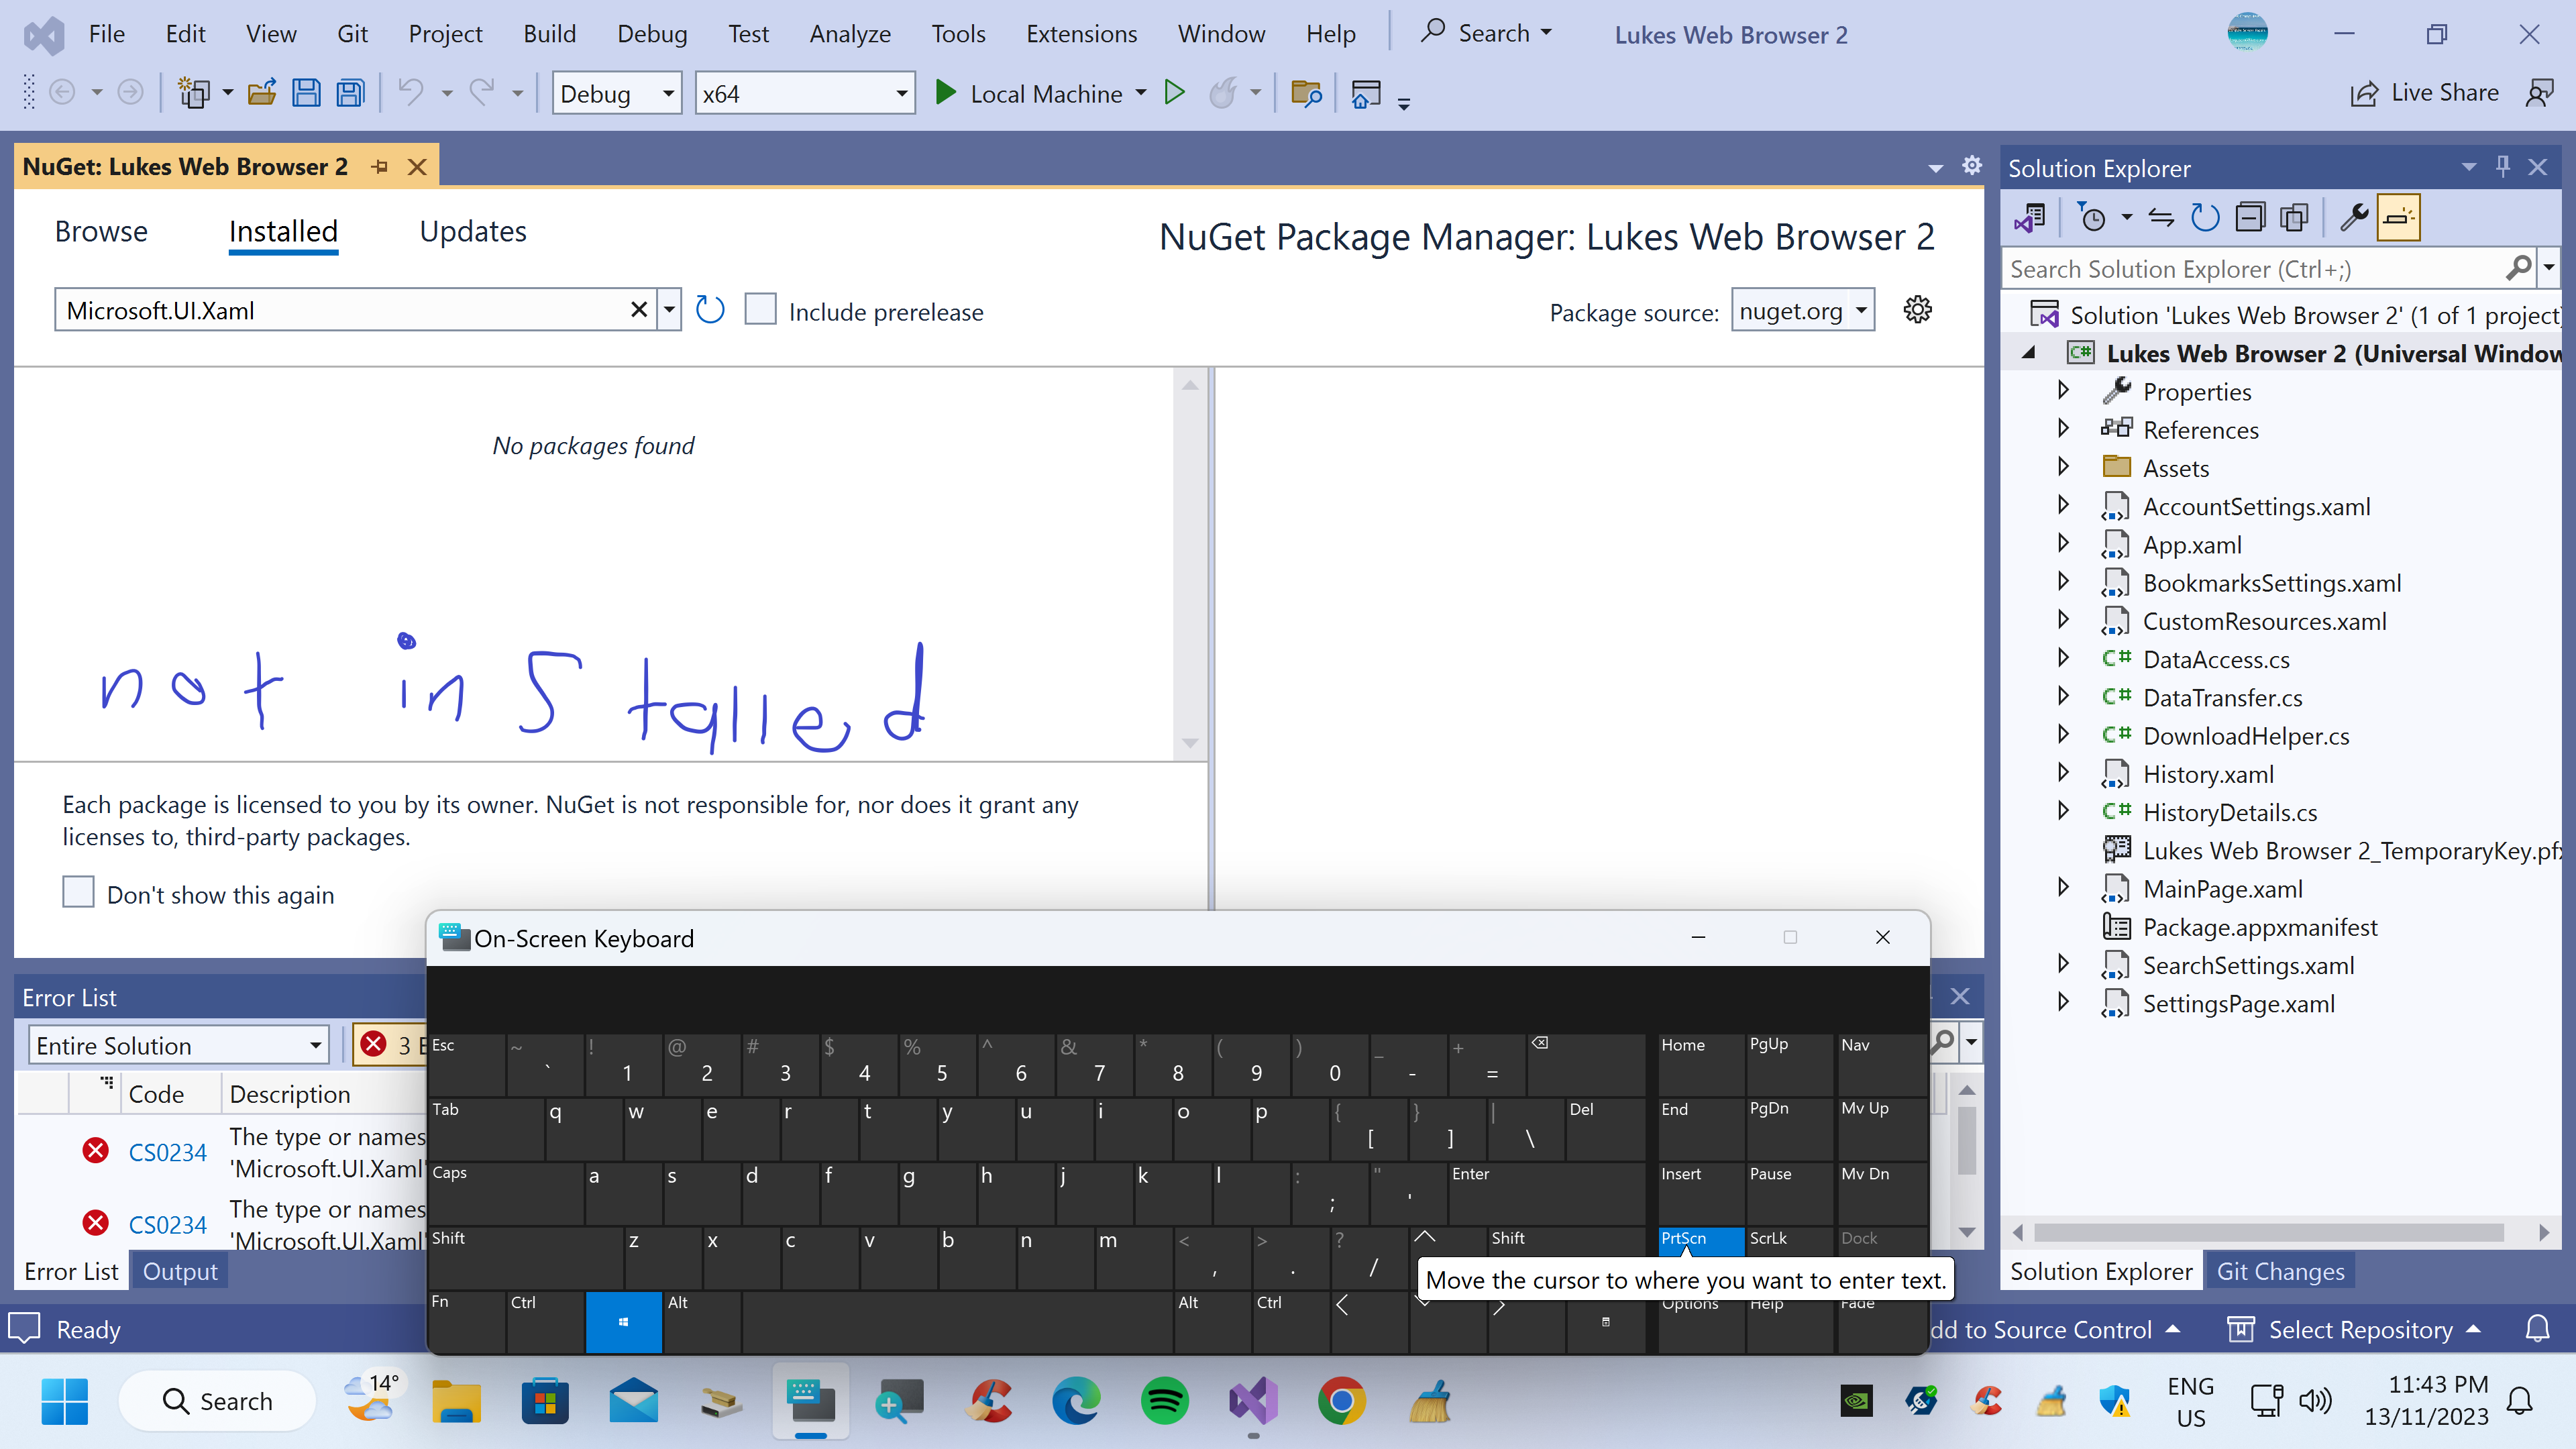The image size is (2576, 1449).
Task: Expand the References node
Action: 2063,429
